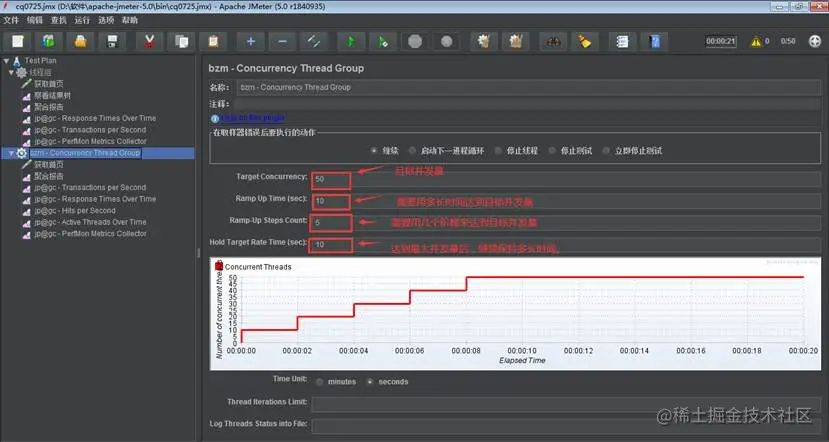This screenshot has width=829, height=442.
Task: Click the New test plan toolbar icon
Action: 17,41
